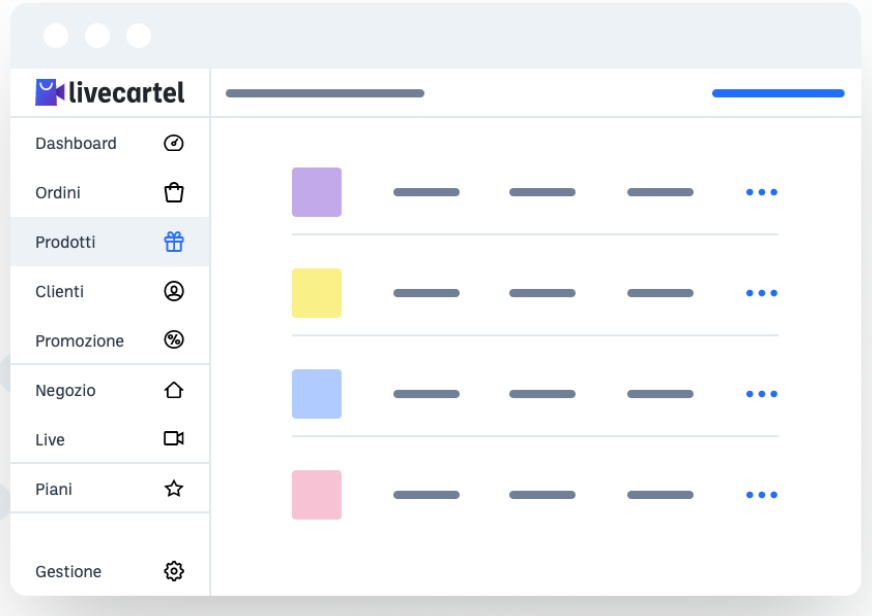Go to Dashboard menu item
The image size is (872, 616).
110,143
